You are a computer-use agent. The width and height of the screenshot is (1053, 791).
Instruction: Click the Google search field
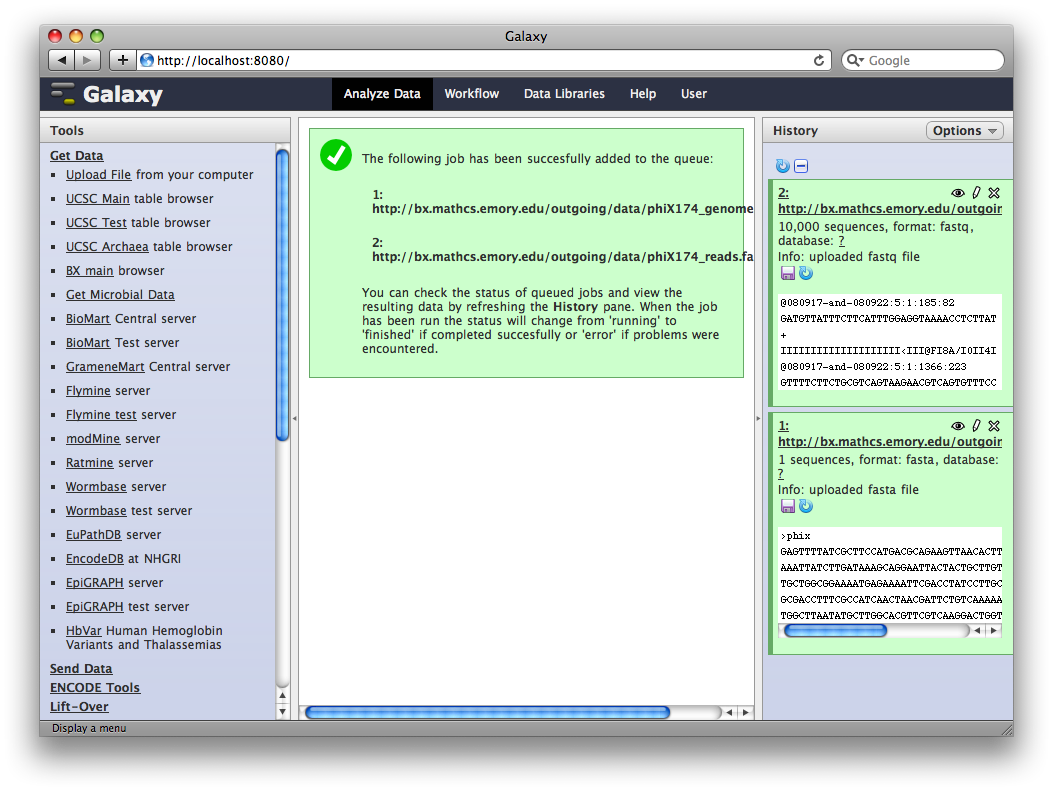pos(923,60)
